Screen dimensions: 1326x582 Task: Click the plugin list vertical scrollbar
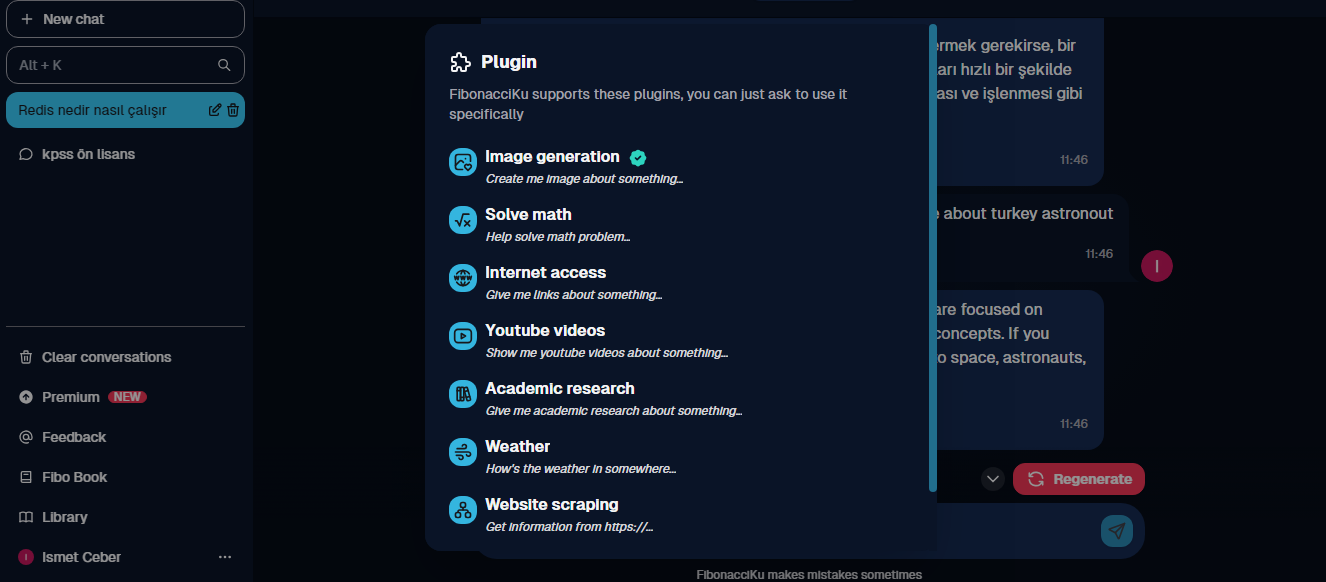coord(933,258)
